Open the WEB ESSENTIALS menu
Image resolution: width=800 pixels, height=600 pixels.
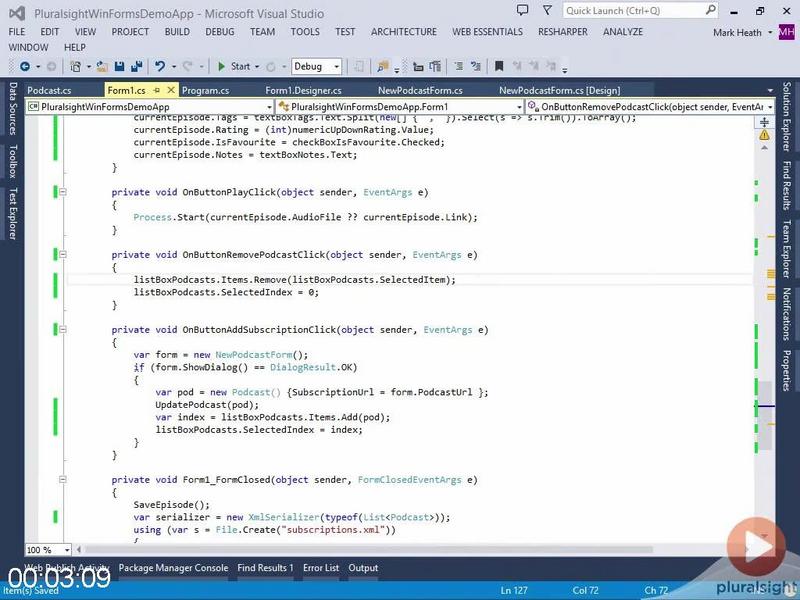coord(487,32)
